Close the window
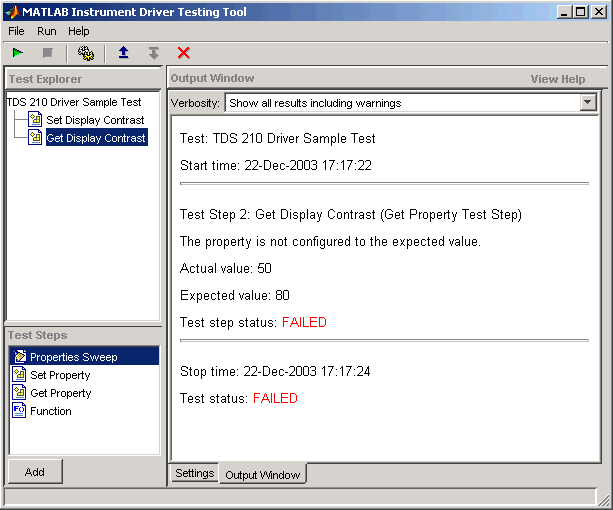Viewport: 613px width, 510px height. click(599, 12)
